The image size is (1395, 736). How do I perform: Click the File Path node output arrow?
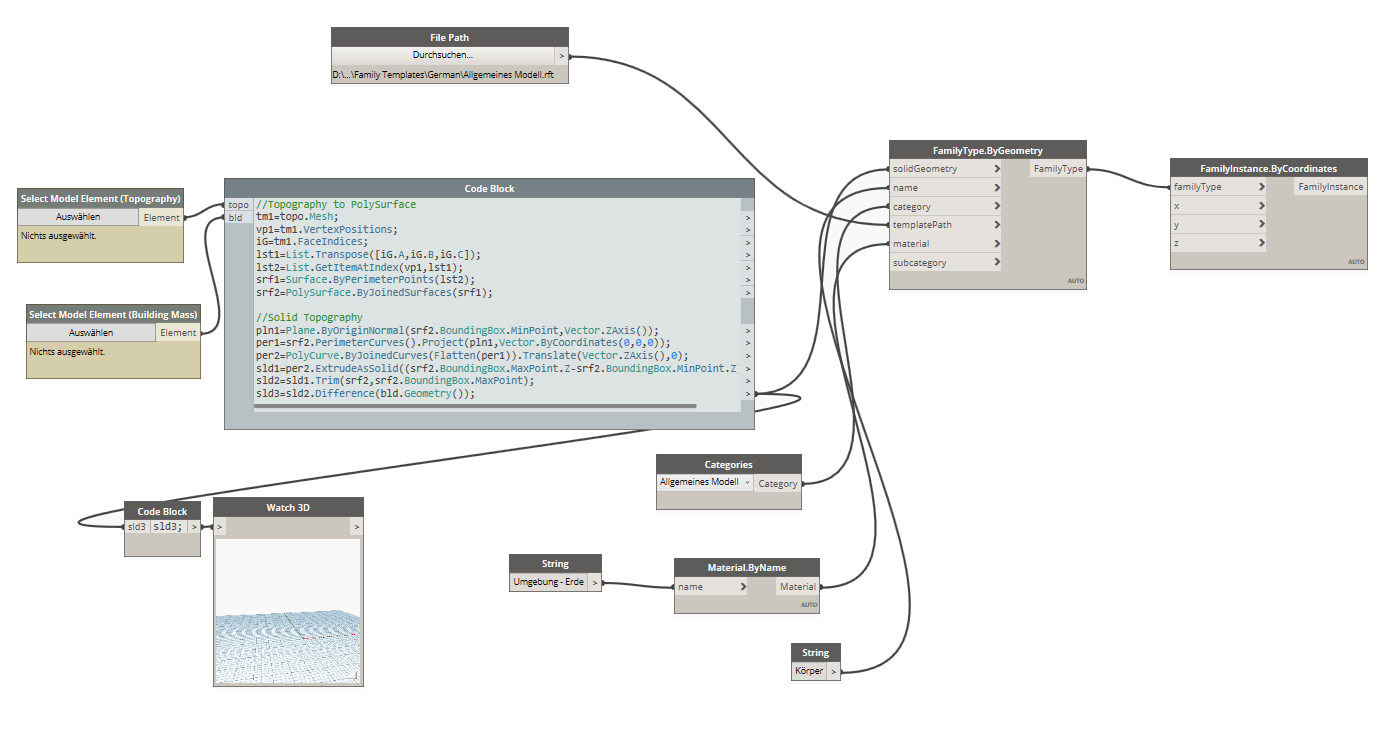point(561,56)
